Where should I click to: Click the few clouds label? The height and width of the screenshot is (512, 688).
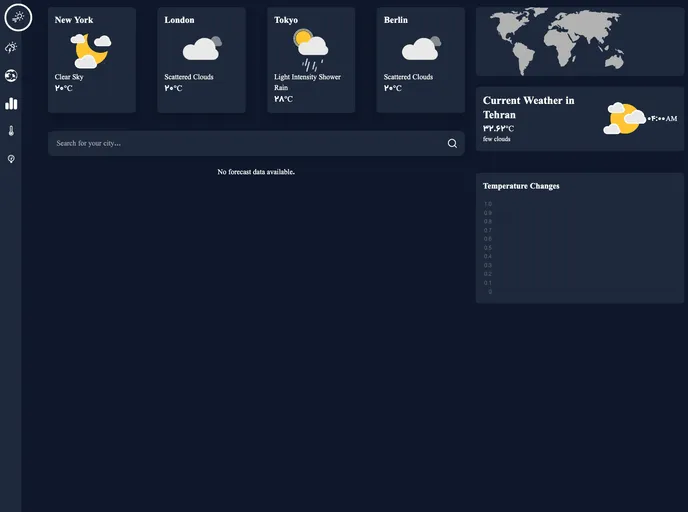click(497, 139)
